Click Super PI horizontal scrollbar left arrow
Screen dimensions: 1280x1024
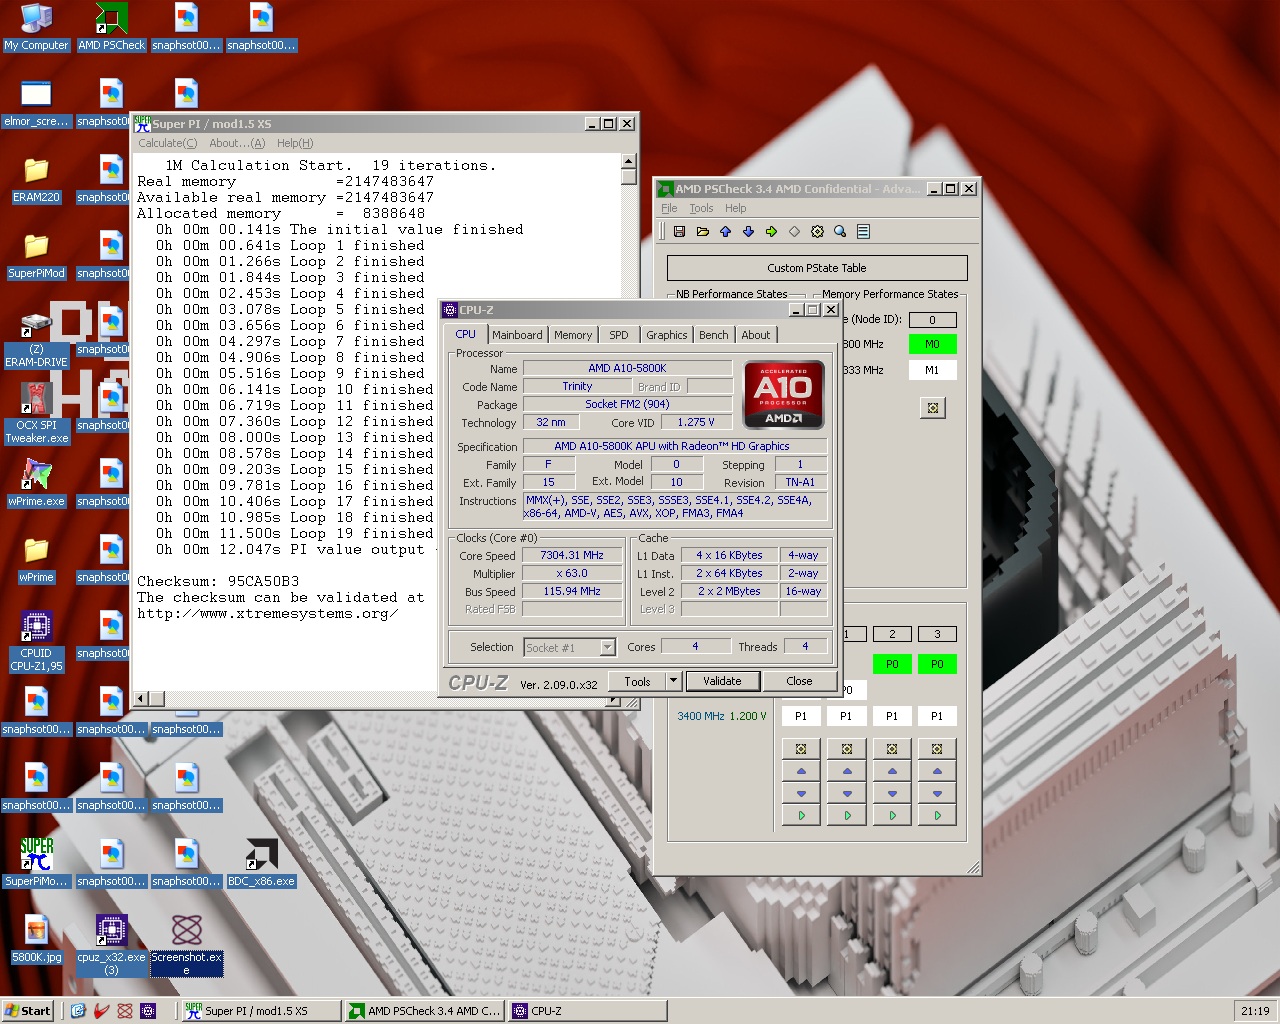click(x=142, y=698)
